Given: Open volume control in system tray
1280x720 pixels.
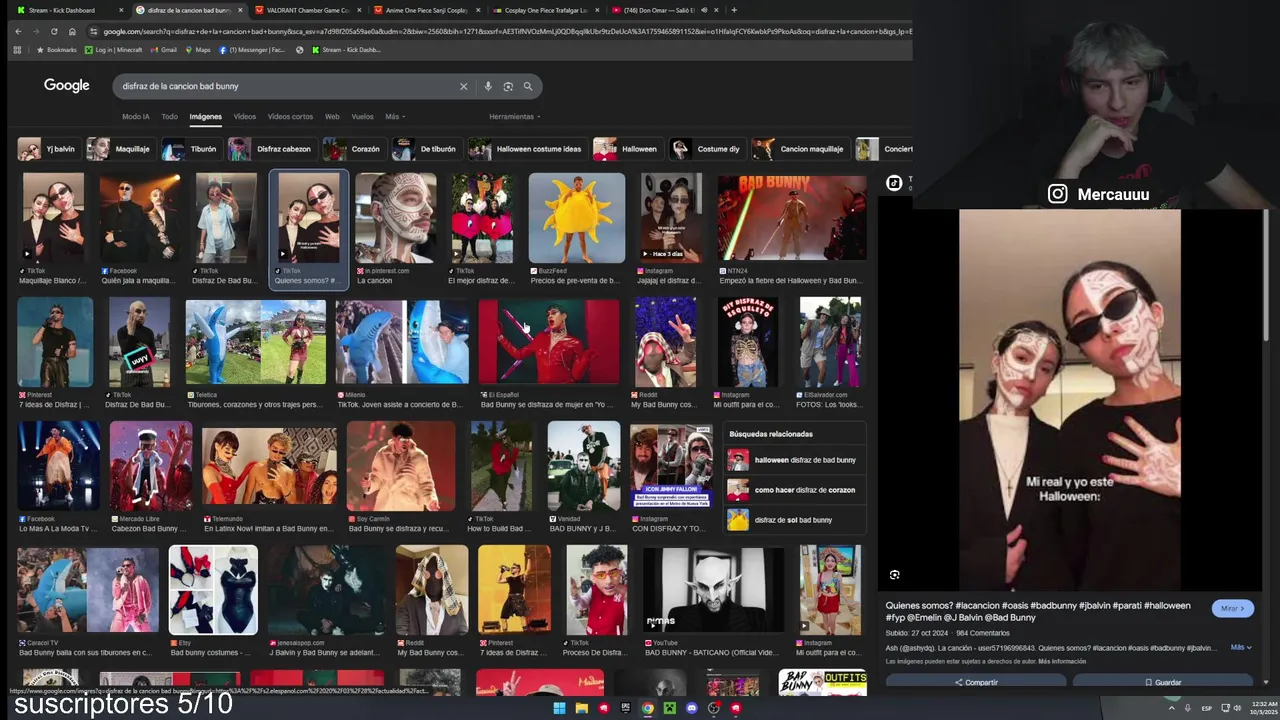Looking at the screenshot, I should tap(1235, 708).
